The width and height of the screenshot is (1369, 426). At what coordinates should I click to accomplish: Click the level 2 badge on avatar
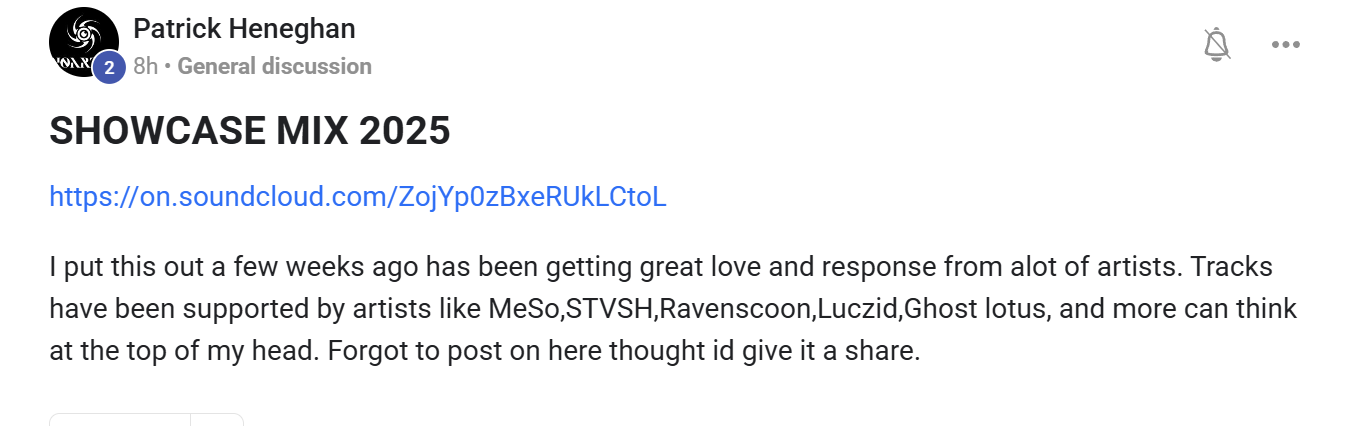(109, 68)
